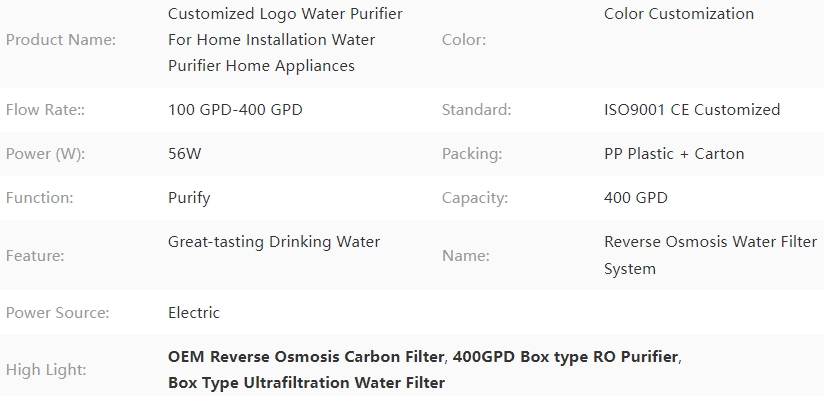Click the 56W power value

184,154
